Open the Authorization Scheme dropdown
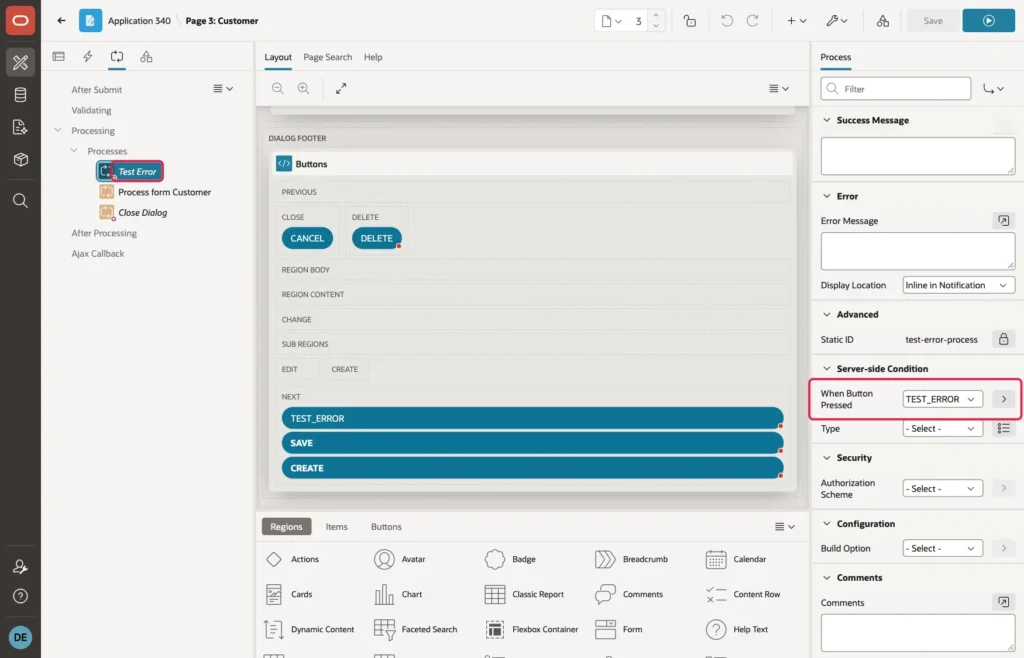 point(942,489)
